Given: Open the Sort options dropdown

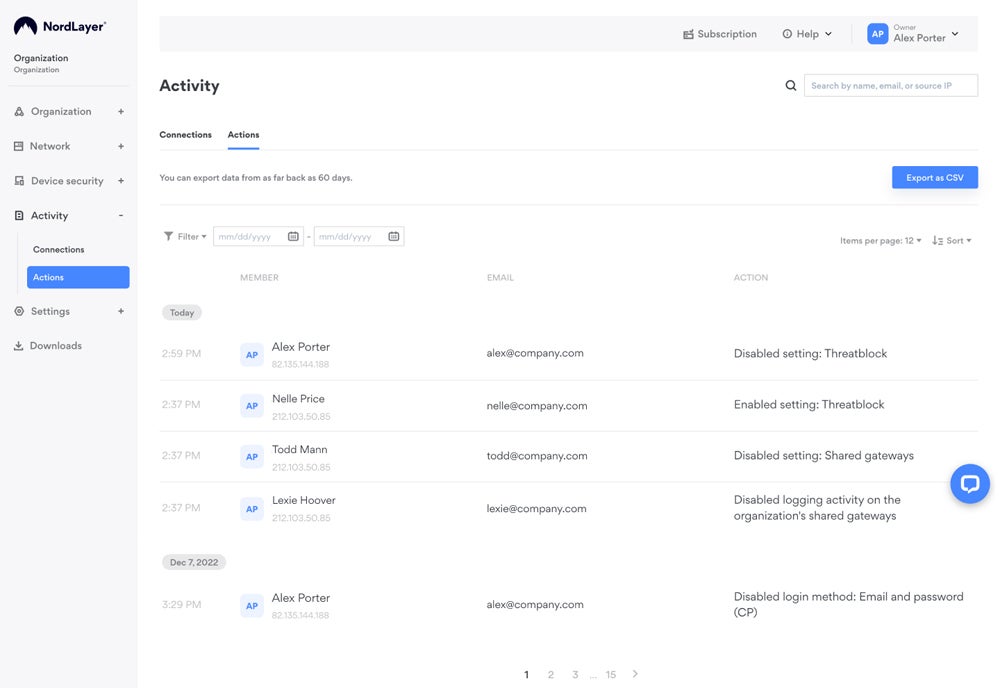Looking at the screenshot, I should [952, 240].
